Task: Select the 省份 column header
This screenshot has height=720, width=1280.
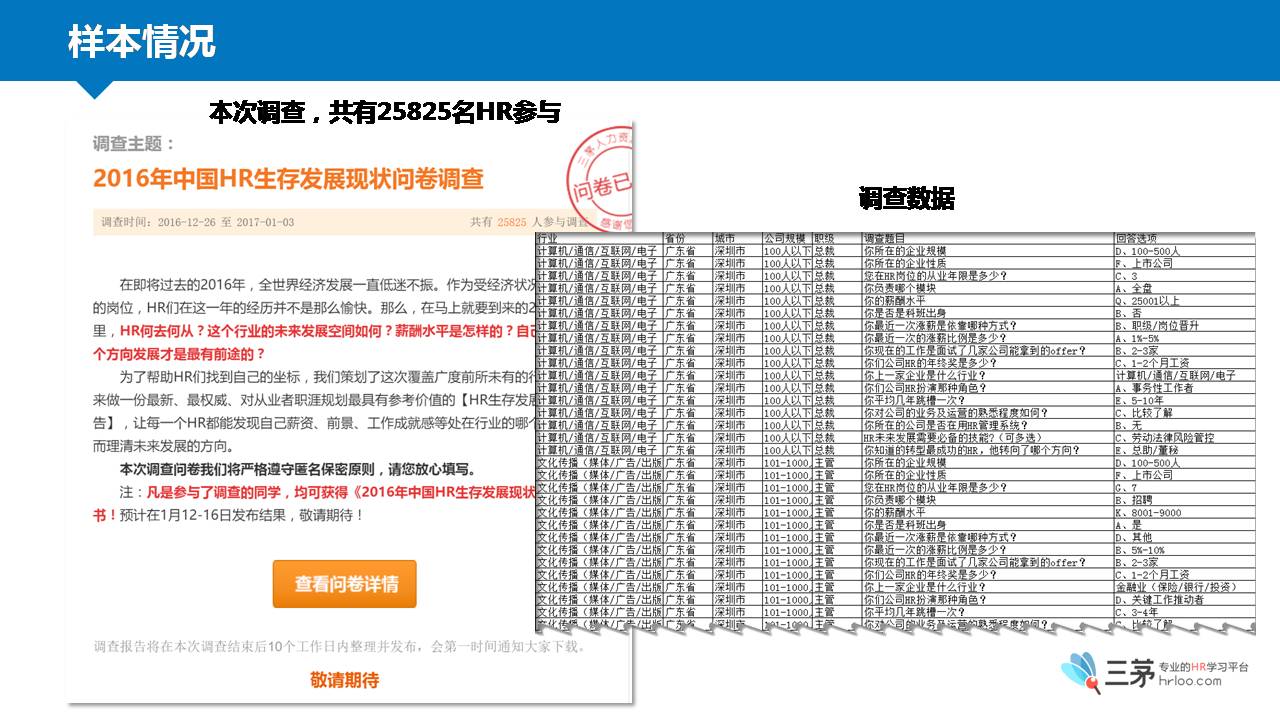Action: 675,239
